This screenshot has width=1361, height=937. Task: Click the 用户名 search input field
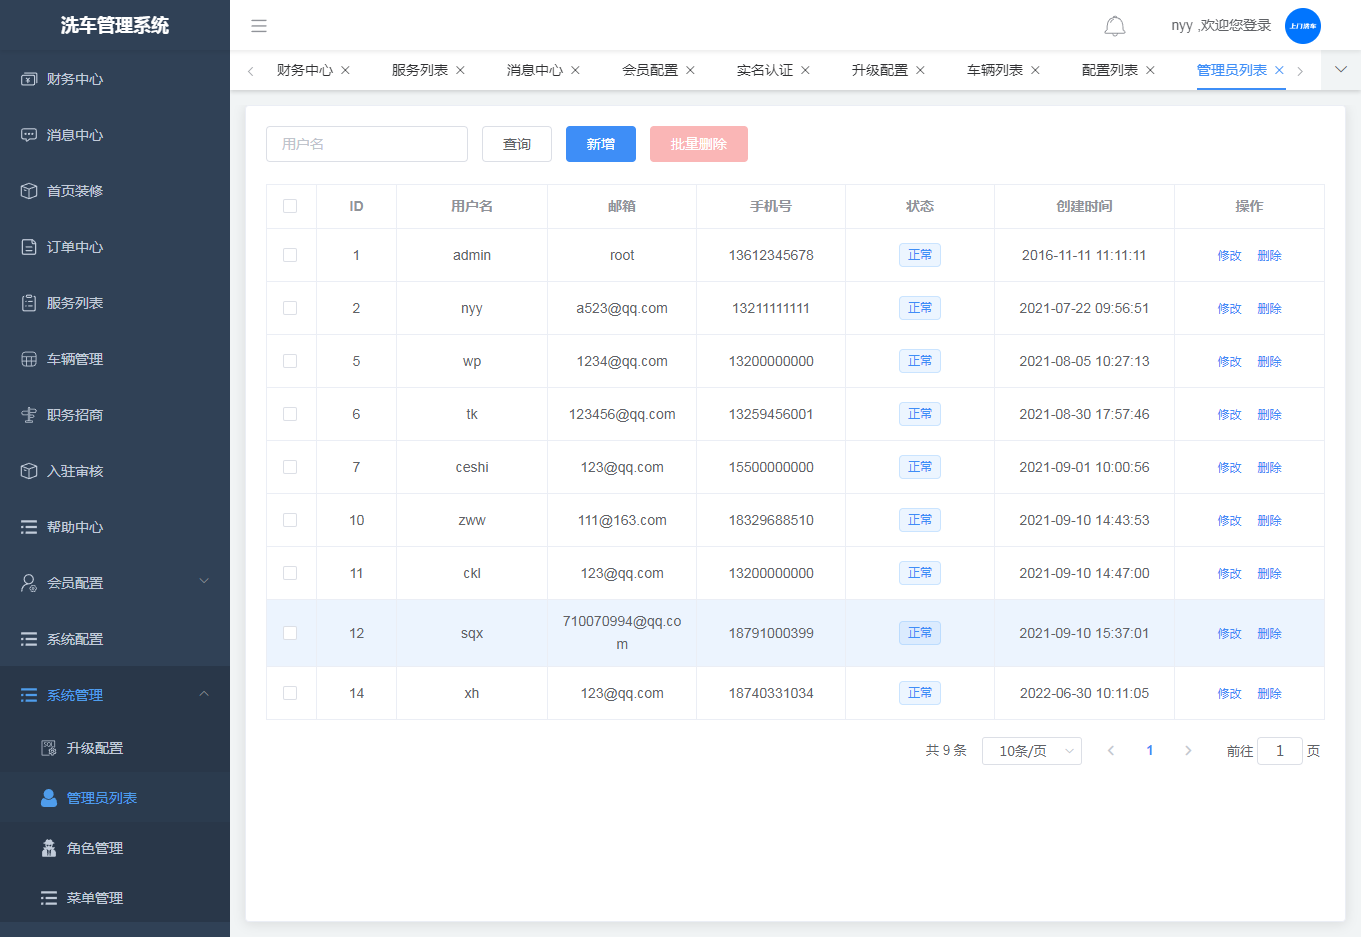click(x=366, y=144)
